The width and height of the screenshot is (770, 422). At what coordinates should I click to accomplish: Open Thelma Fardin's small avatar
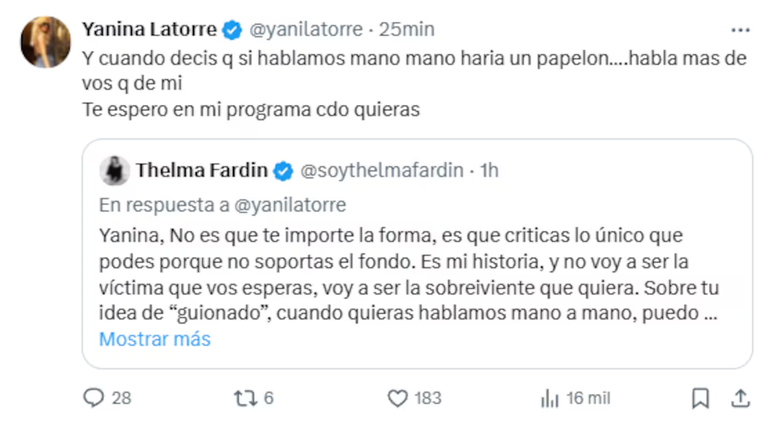[x=114, y=171]
